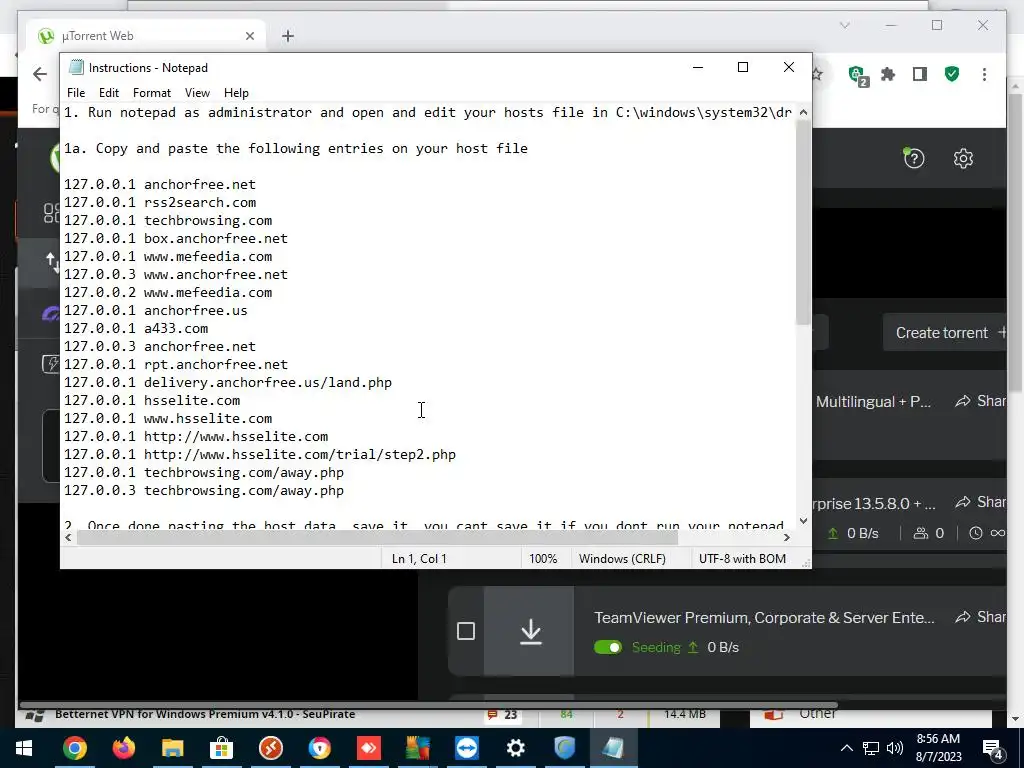Open the File menu in Notepad
Image resolution: width=1024 pixels, height=768 pixels.
76,93
